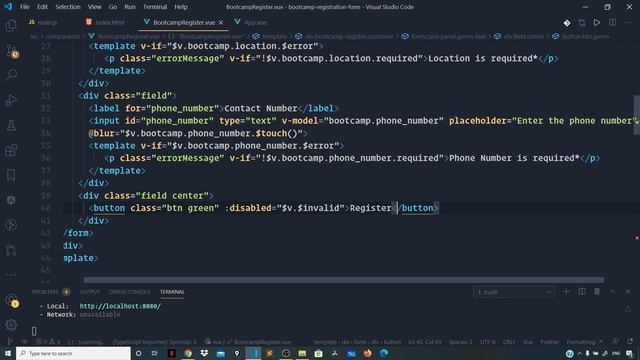This screenshot has width=640, height=360.
Task: Open the View menu
Action: [95, 7]
